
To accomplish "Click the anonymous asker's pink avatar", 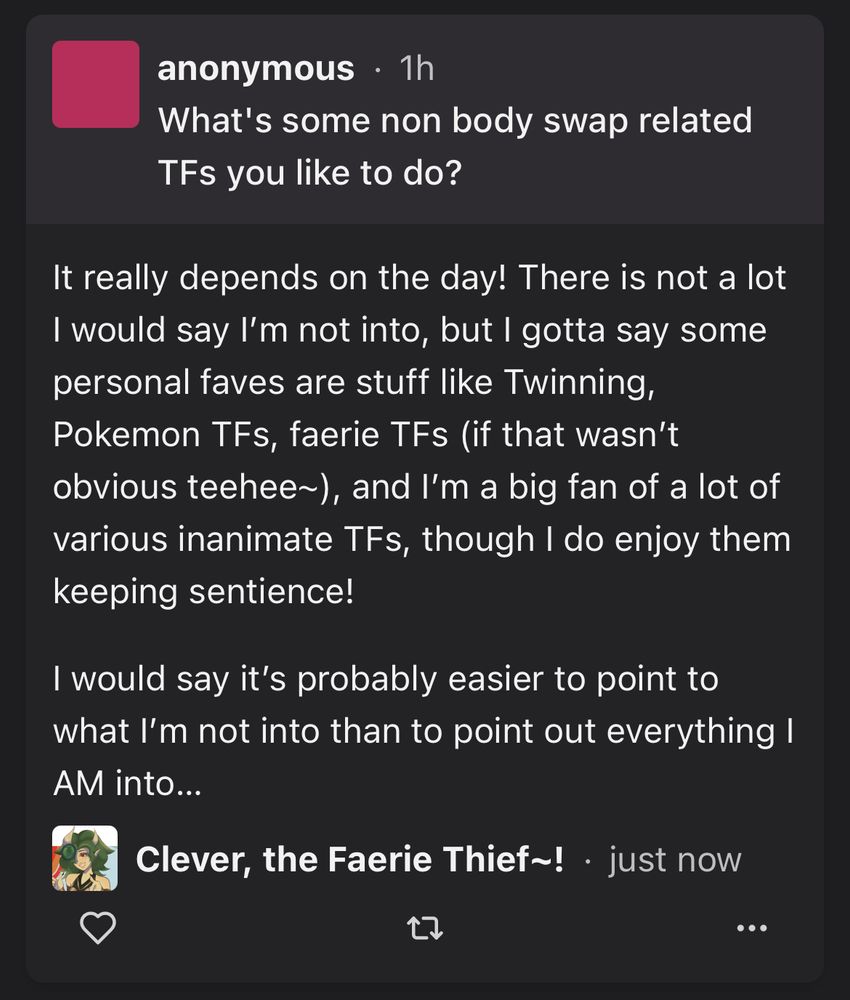I will point(97,84).
